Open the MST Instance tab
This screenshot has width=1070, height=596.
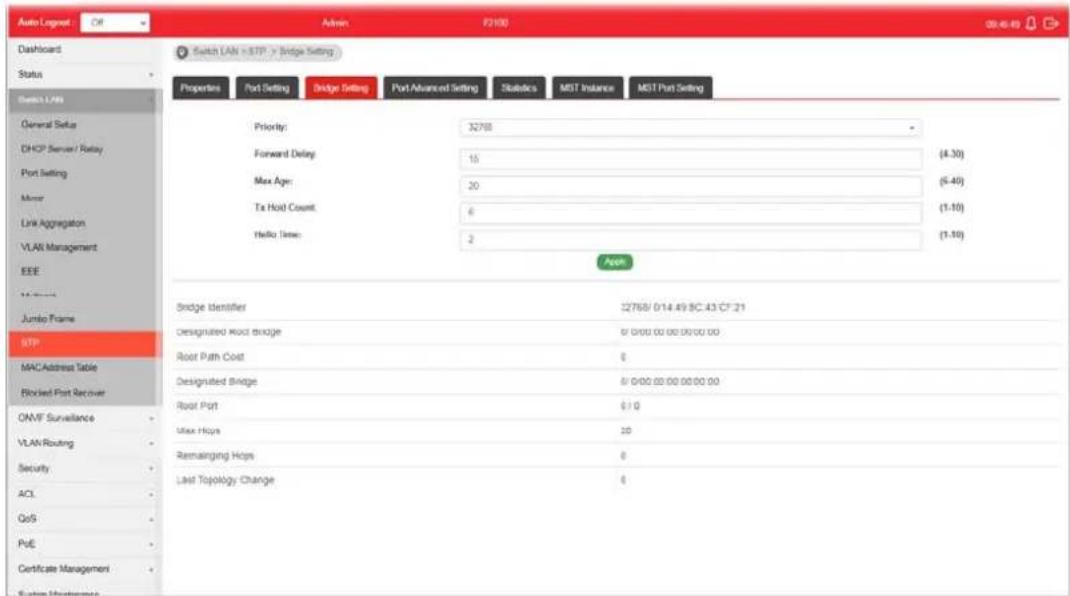tap(587, 87)
